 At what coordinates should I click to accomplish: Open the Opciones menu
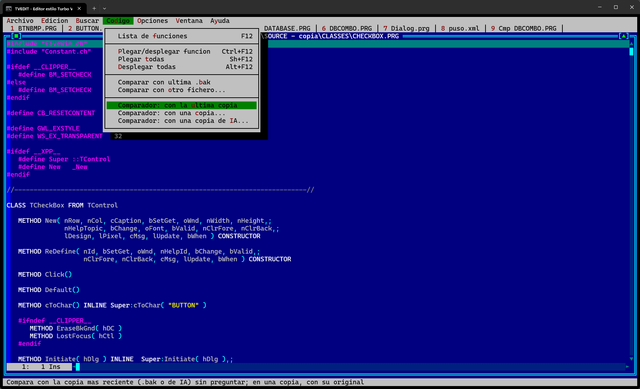[152, 20]
